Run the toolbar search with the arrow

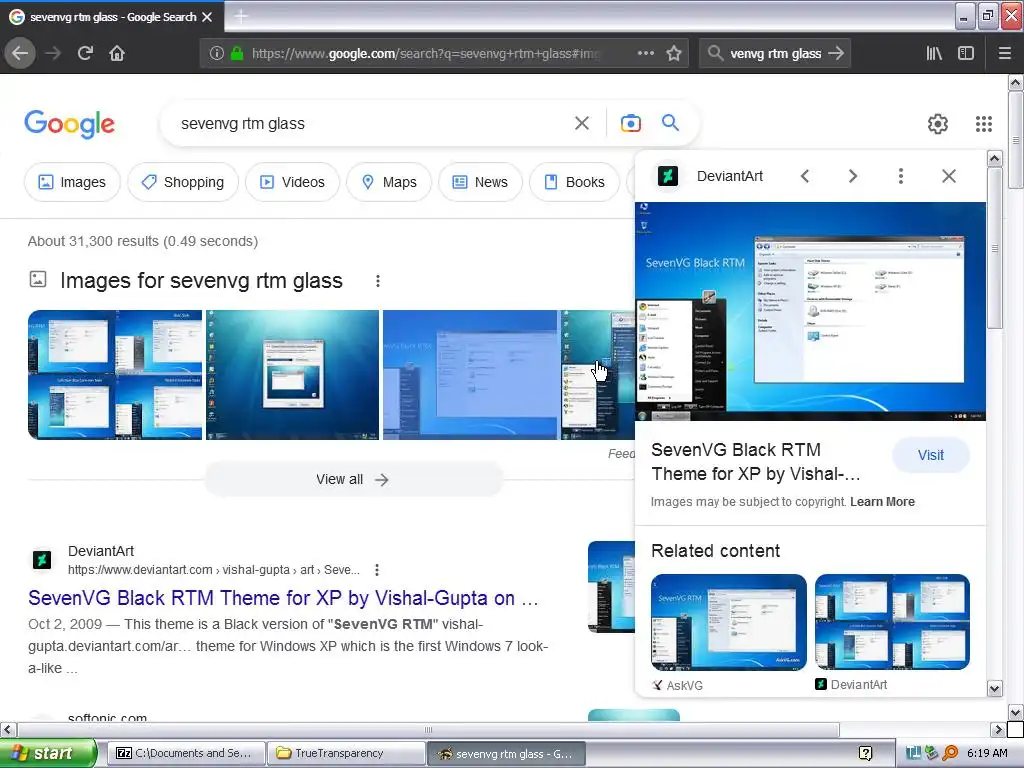836,54
